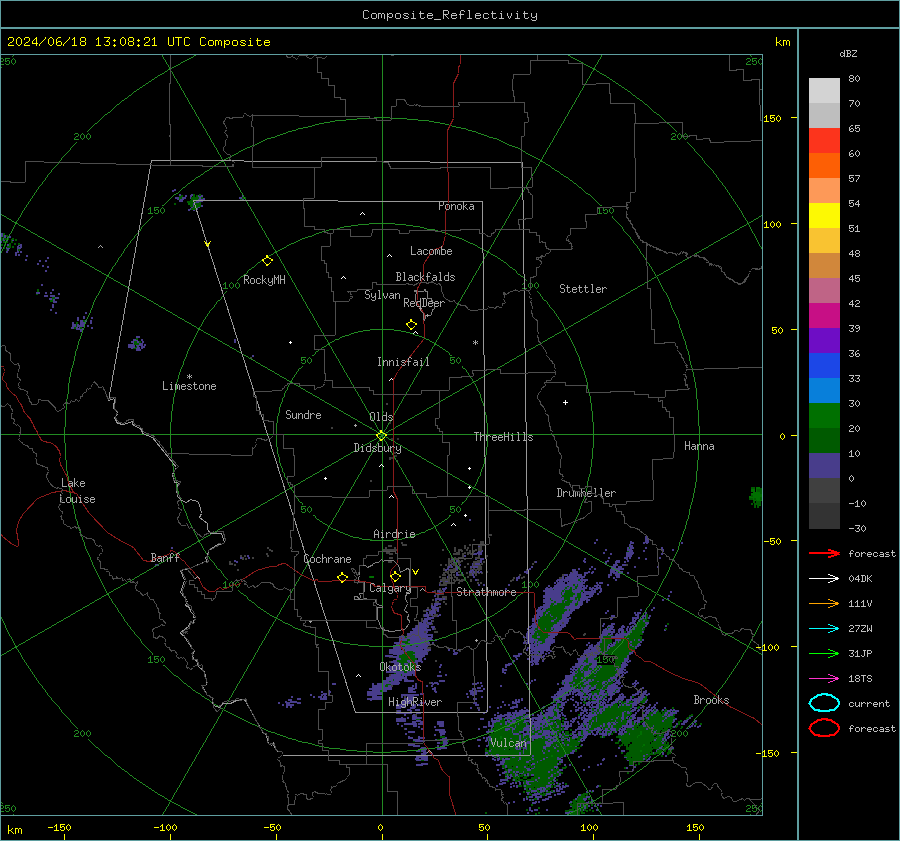Click the Vulcan city label

[x=508, y=743]
